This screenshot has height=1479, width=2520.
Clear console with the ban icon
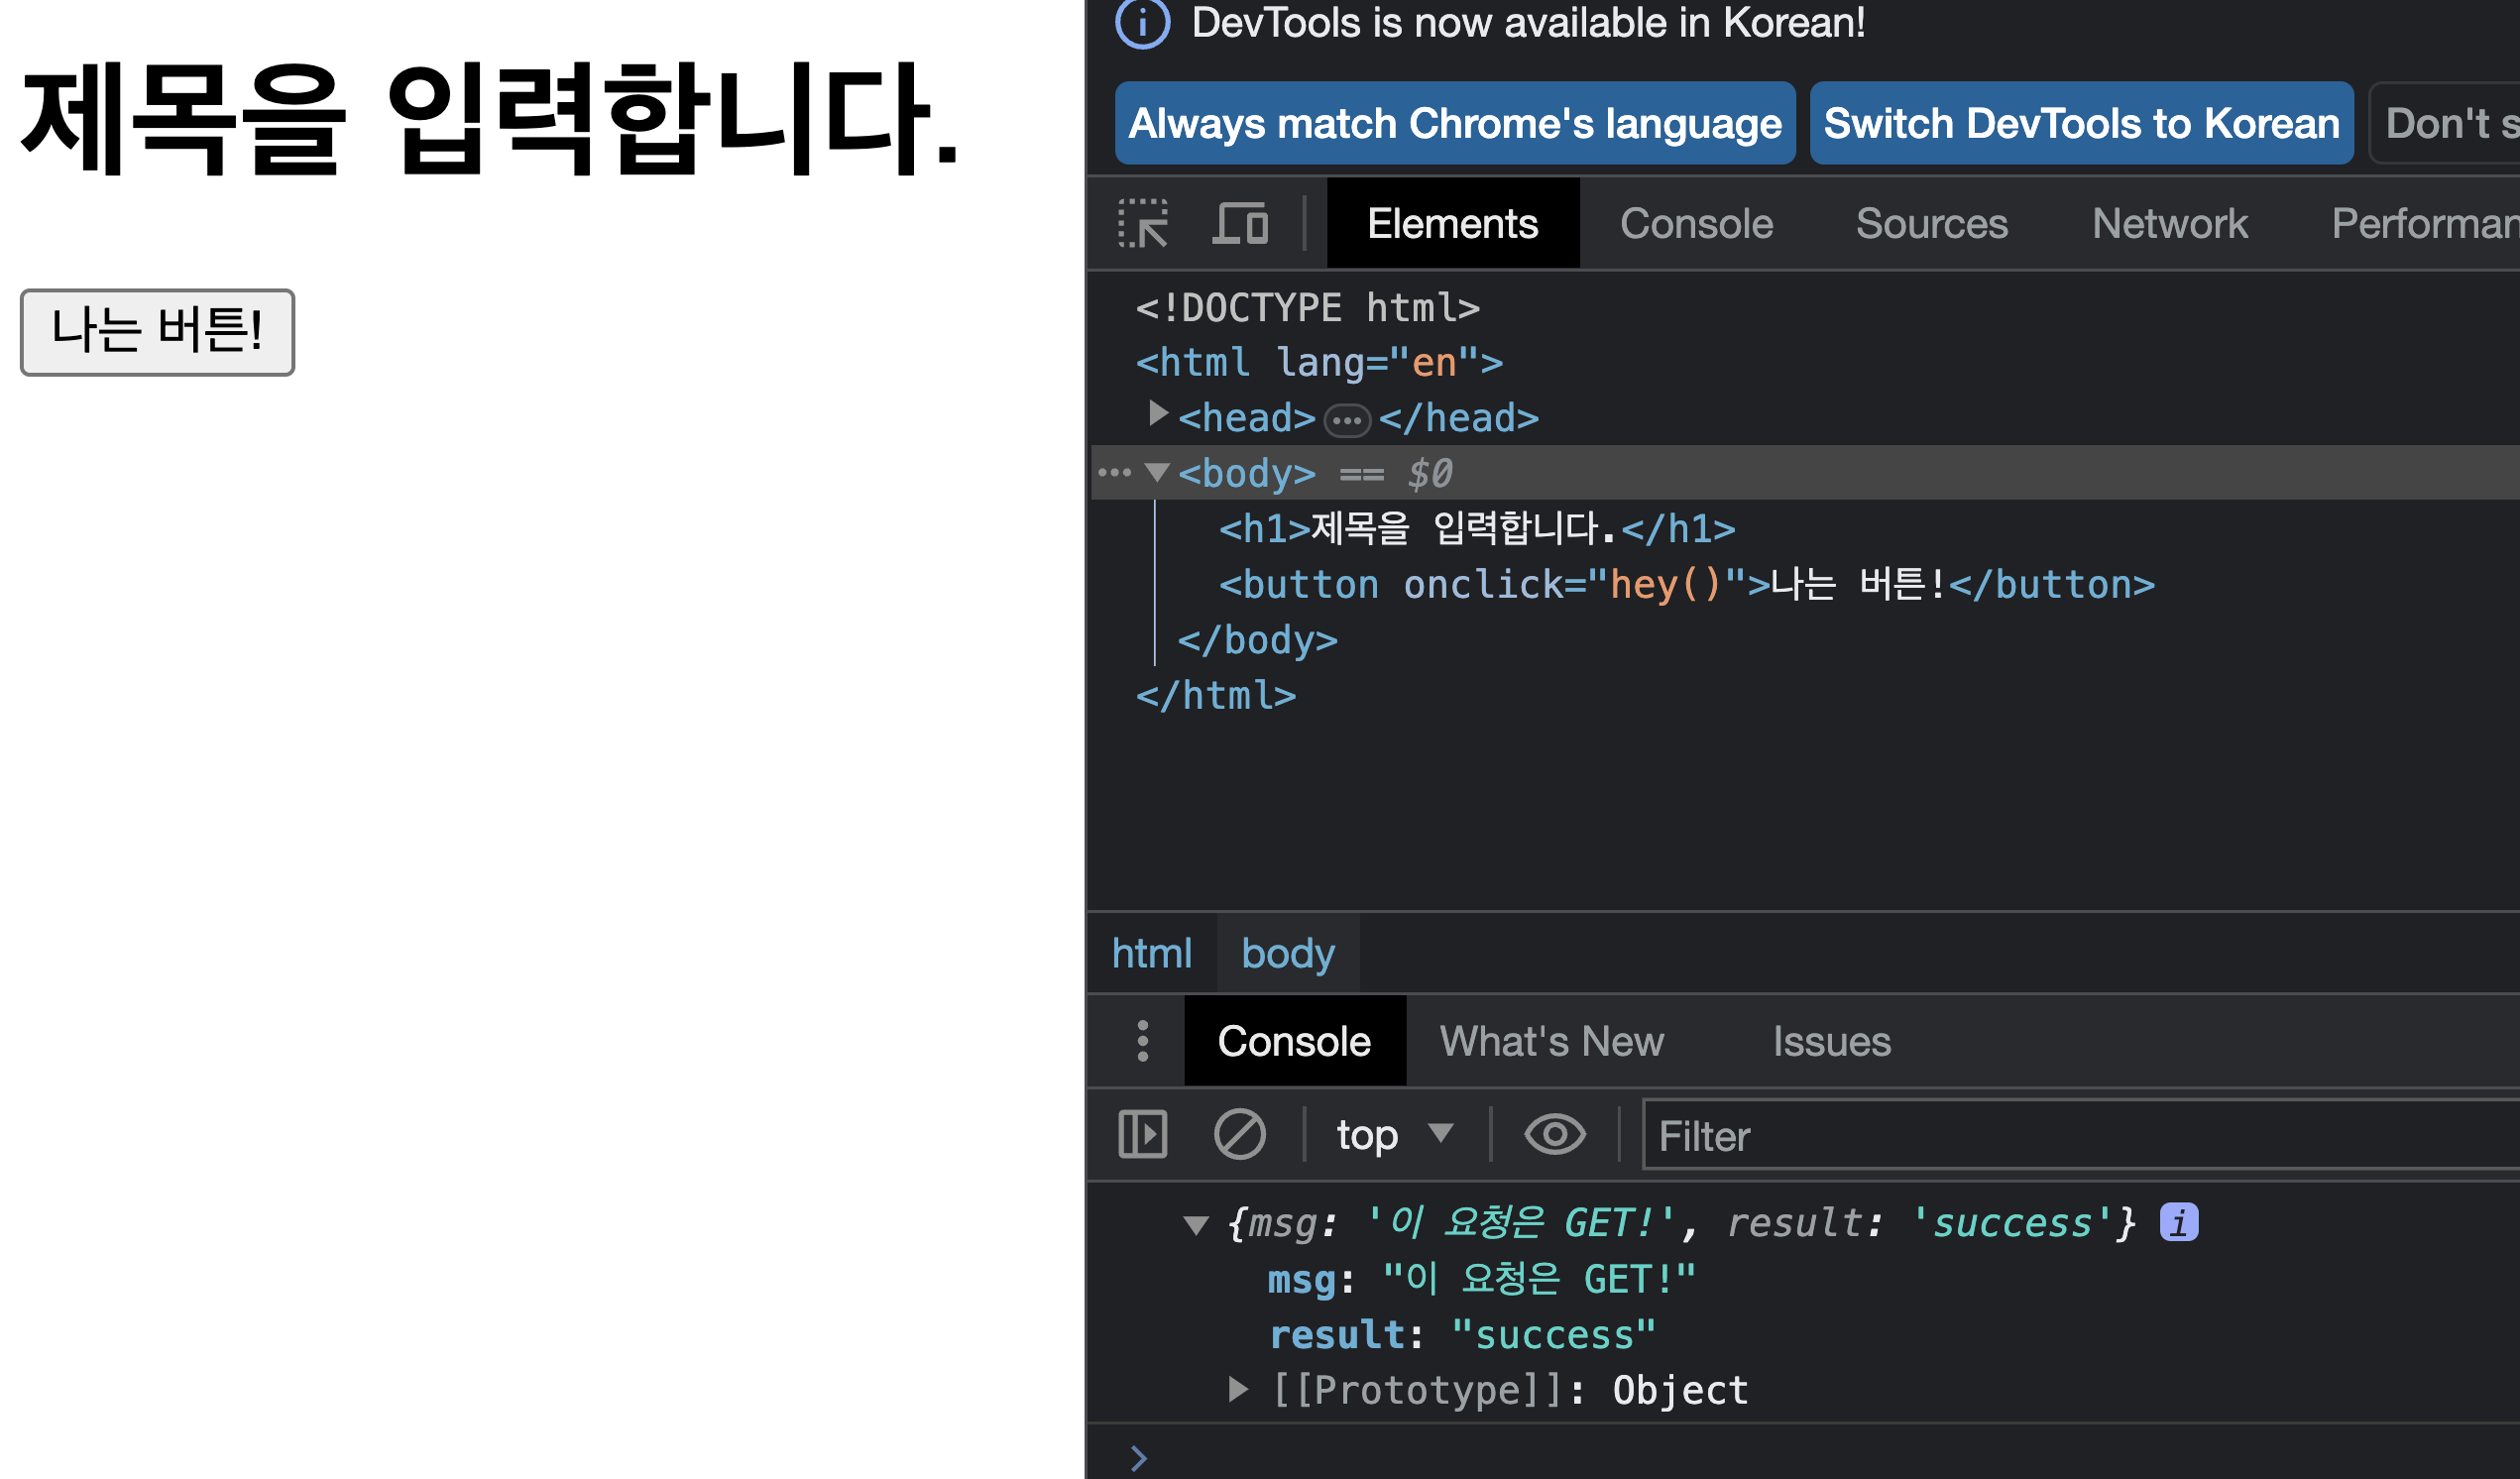(x=1239, y=1135)
